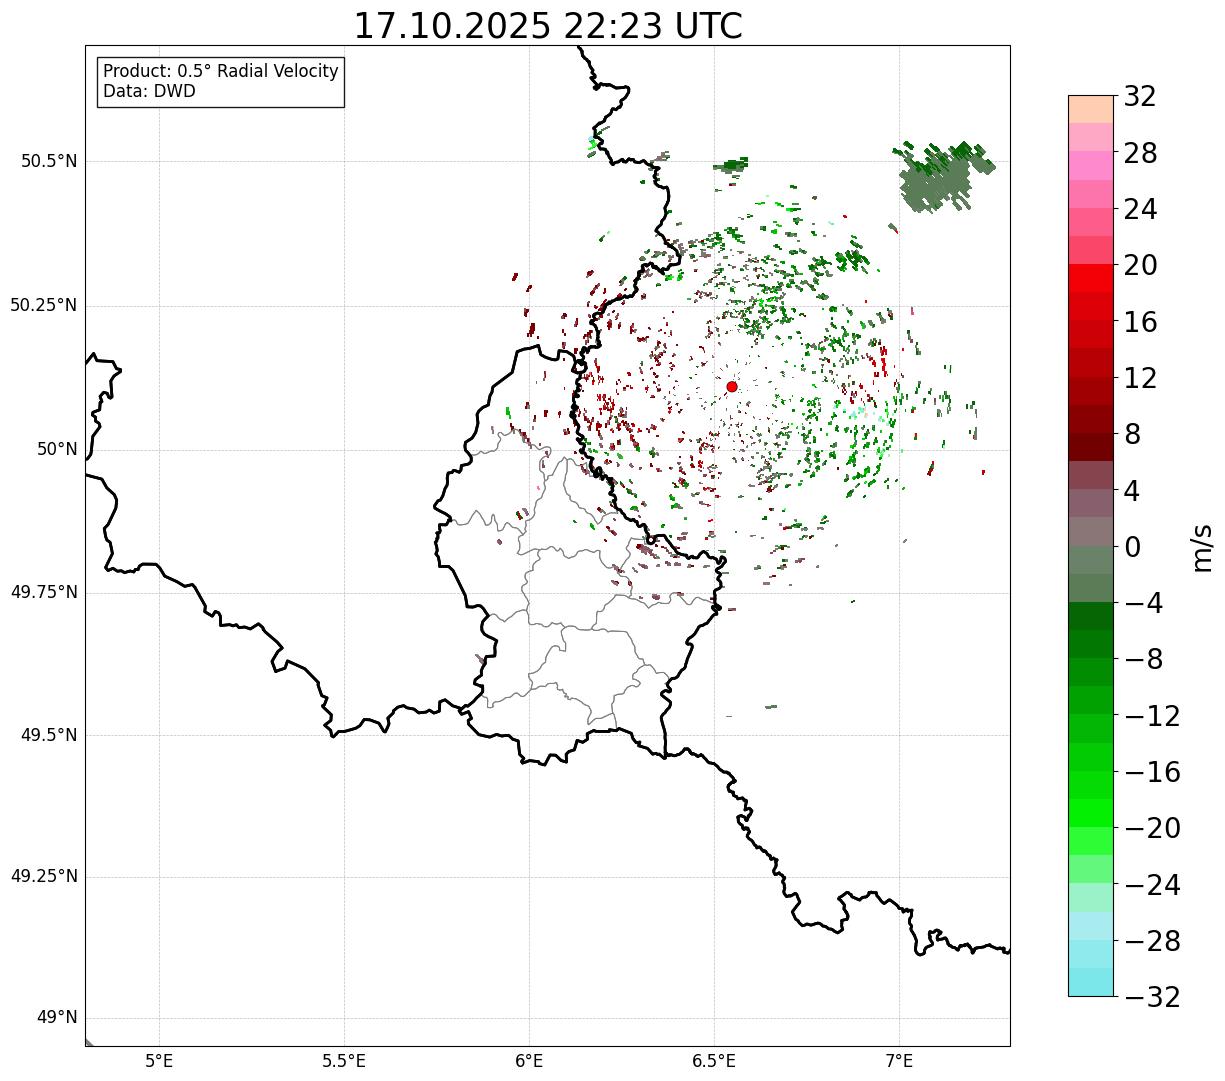Click the red radar site marker
The height and width of the screenshot is (1081, 1225).
732,386
